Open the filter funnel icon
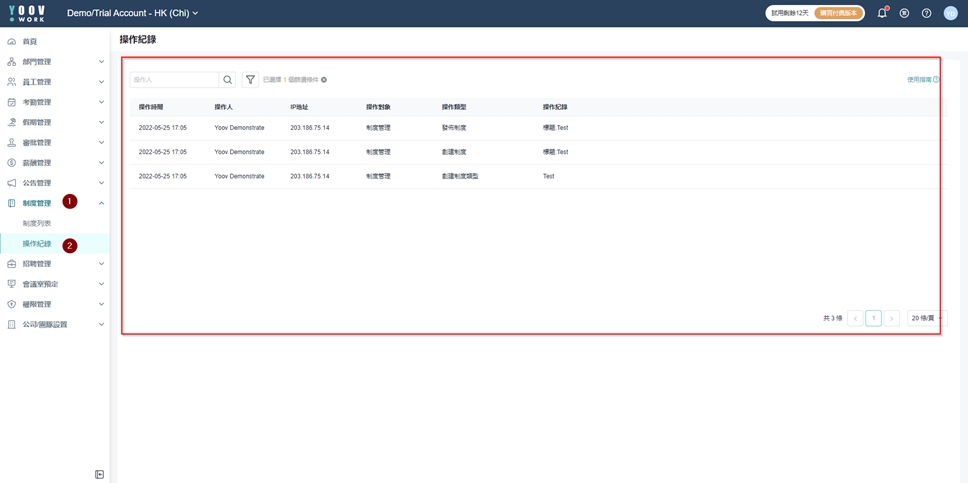Screen dimensions: 968x483 tap(250, 80)
